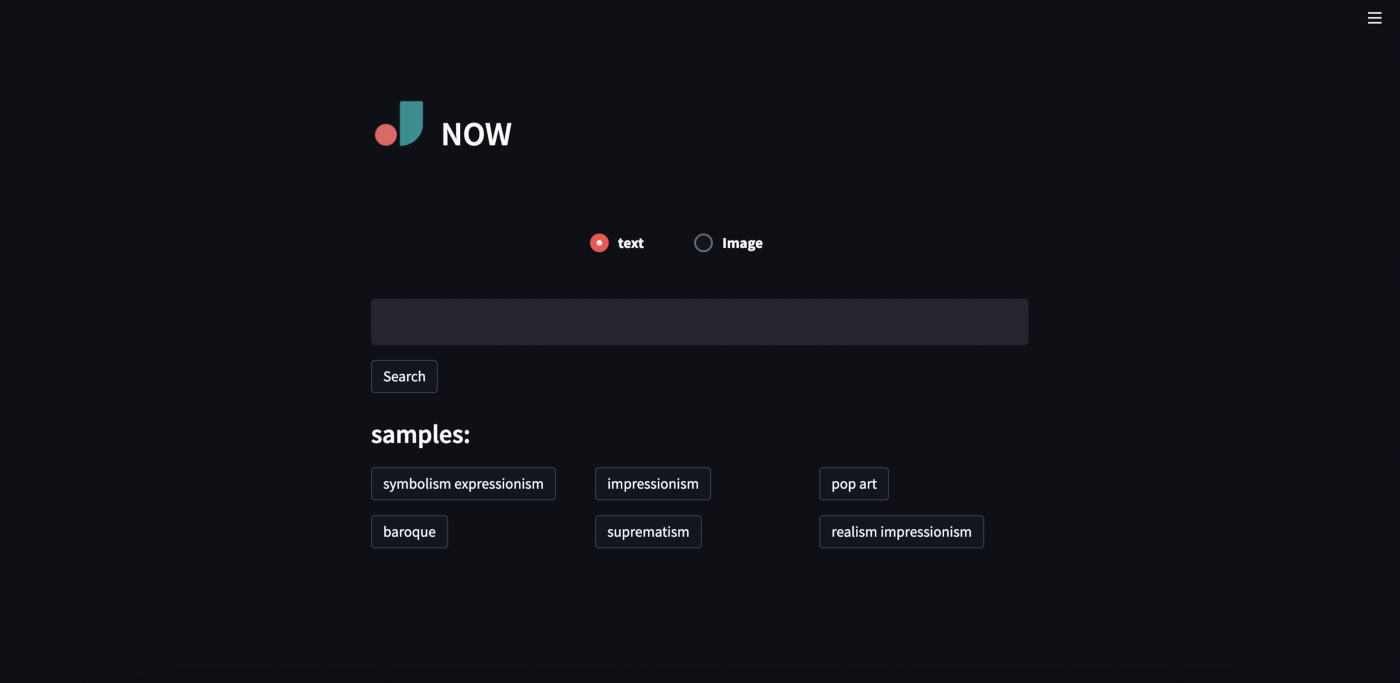The height and width of the screenshot is (683, 1400).
Task: Focus the search query text field
Action: pos(699,322)
